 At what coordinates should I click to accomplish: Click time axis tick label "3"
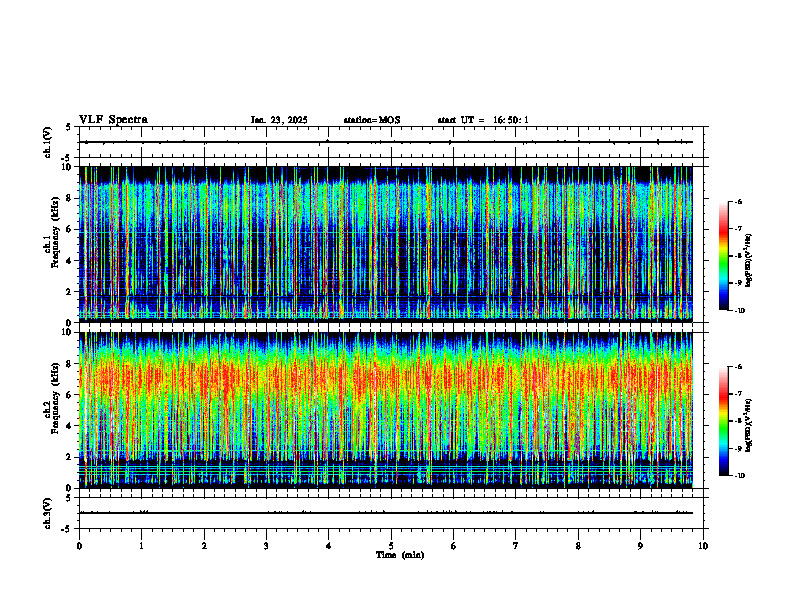(x=266, y=546)
